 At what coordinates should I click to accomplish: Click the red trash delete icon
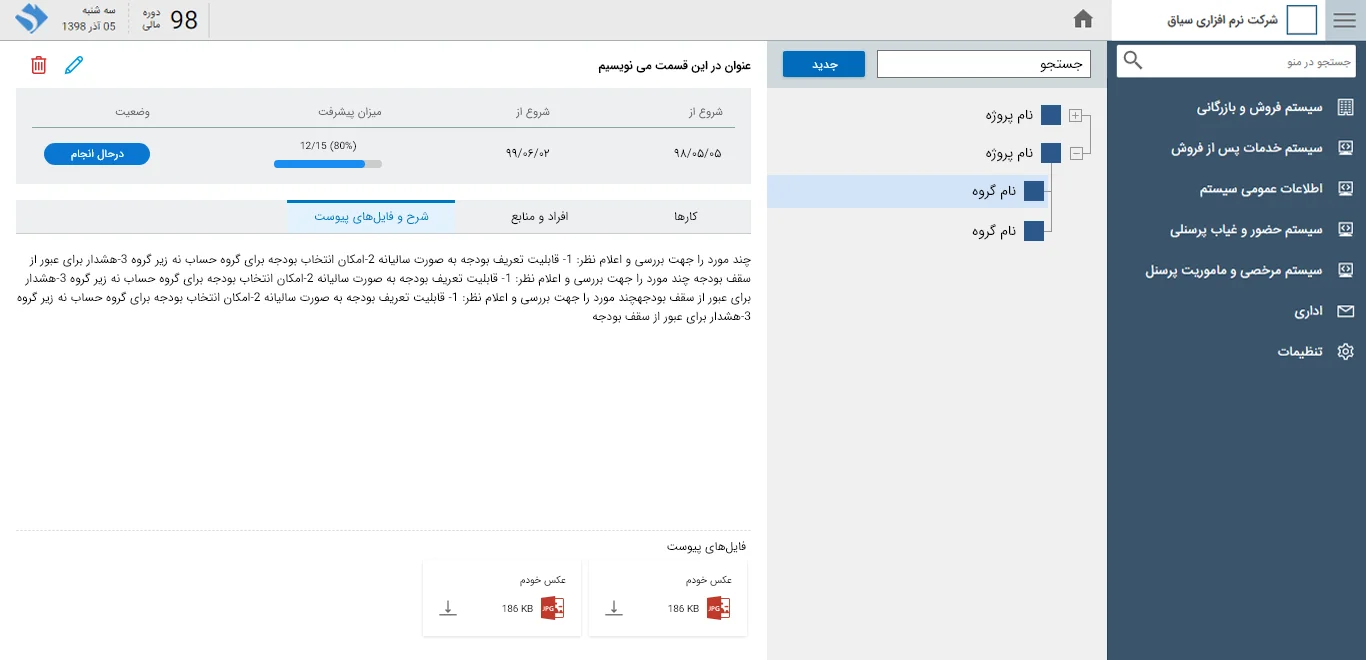click(x=39, y=65)
